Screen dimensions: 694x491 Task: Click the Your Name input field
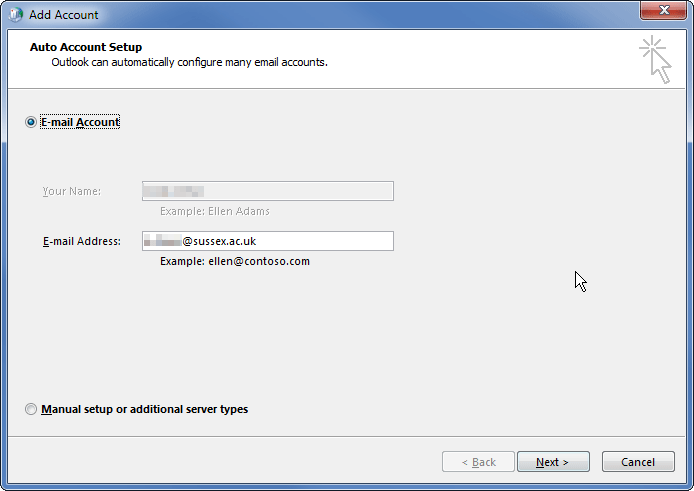(x=268, y=191)
